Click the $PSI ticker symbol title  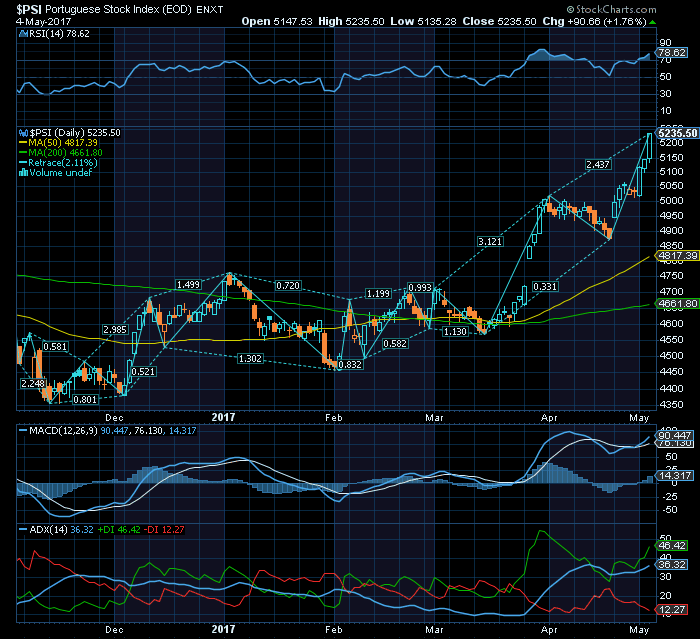(x=28, y=8)
